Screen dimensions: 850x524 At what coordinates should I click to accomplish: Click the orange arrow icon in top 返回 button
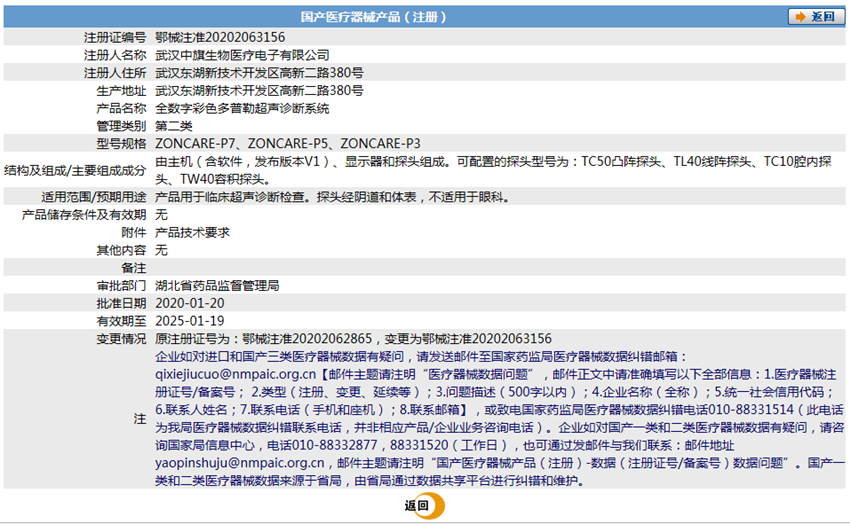click(800, 17)
